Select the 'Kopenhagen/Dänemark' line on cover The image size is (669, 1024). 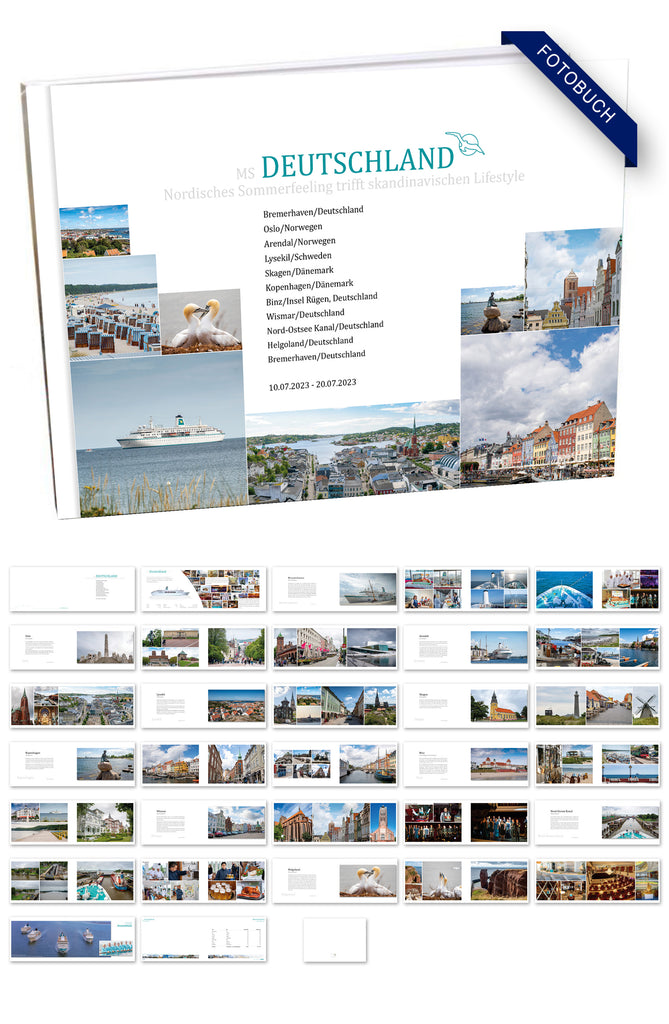(x=310, y=286)
